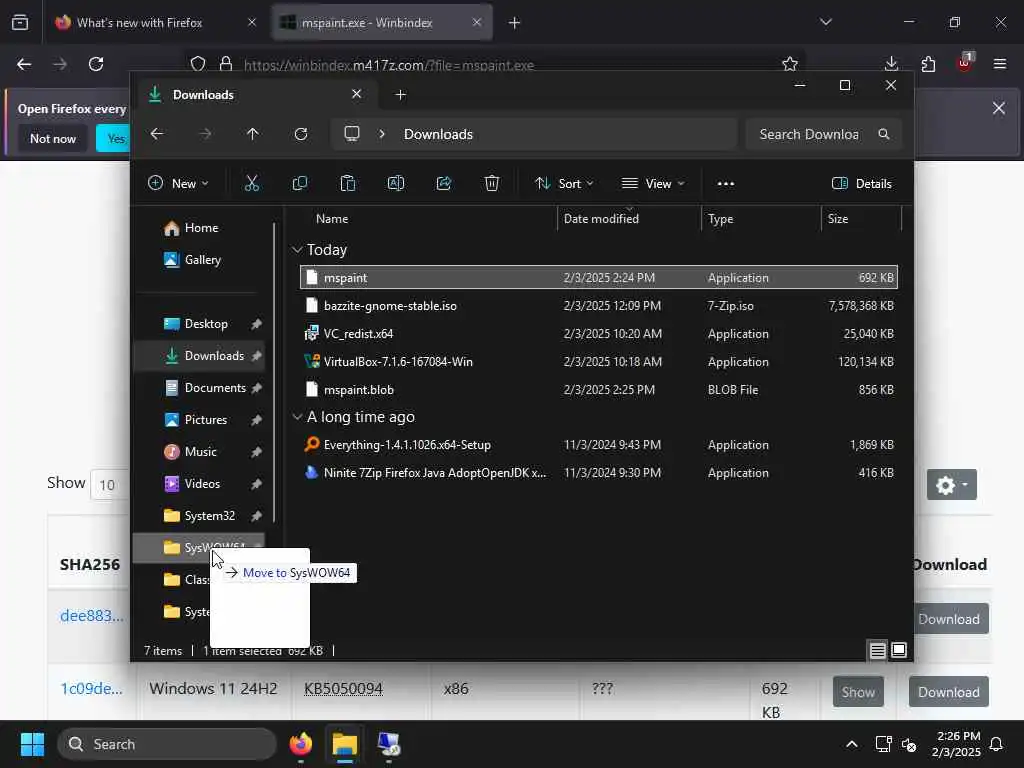
Task: Click the Cut icon in Explorer toolbar
Action: 251,184
